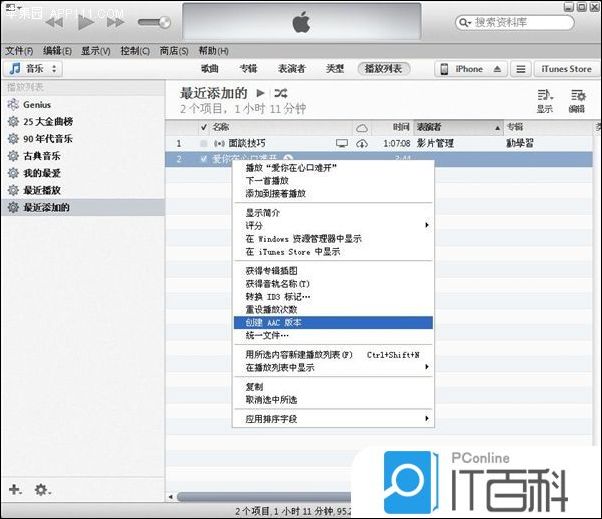Choose 在 iTunes Store 中显示
The height and width of the screenshot is (519, 602).
333,252
